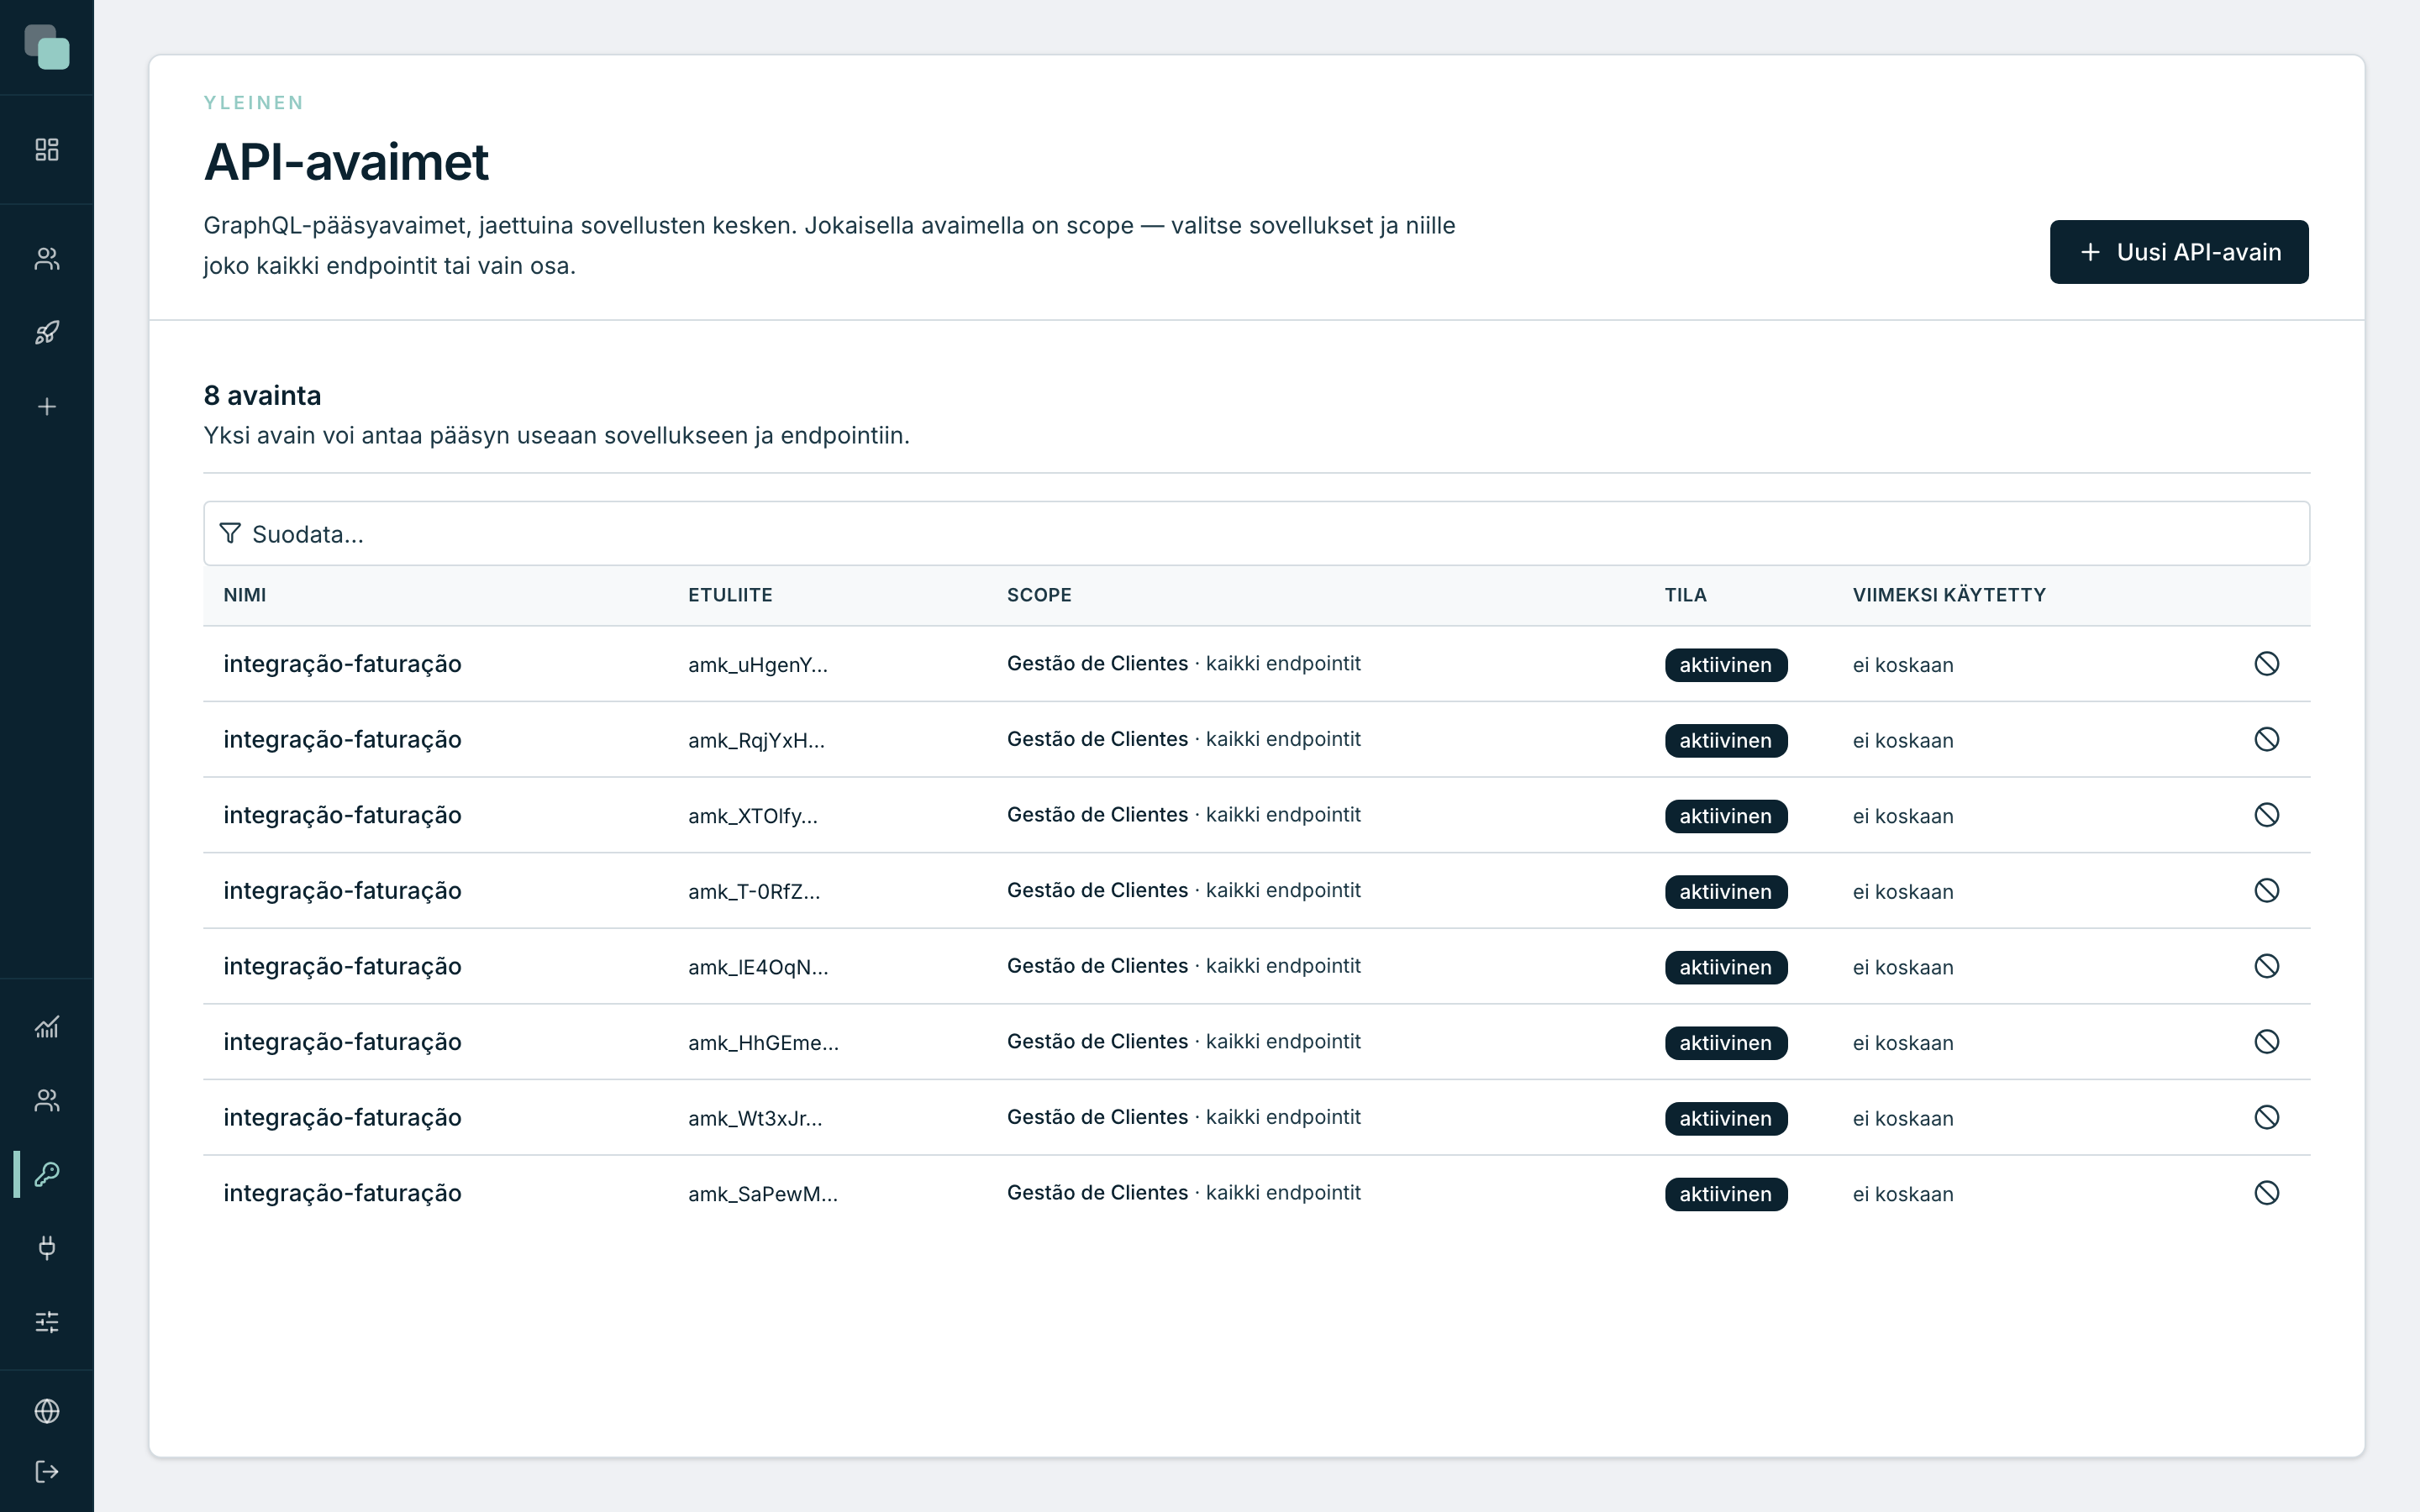Select the key (API keys) sidebar icon
This screenshot has height=1512, width=2420.
click(x=47, y=1174)
